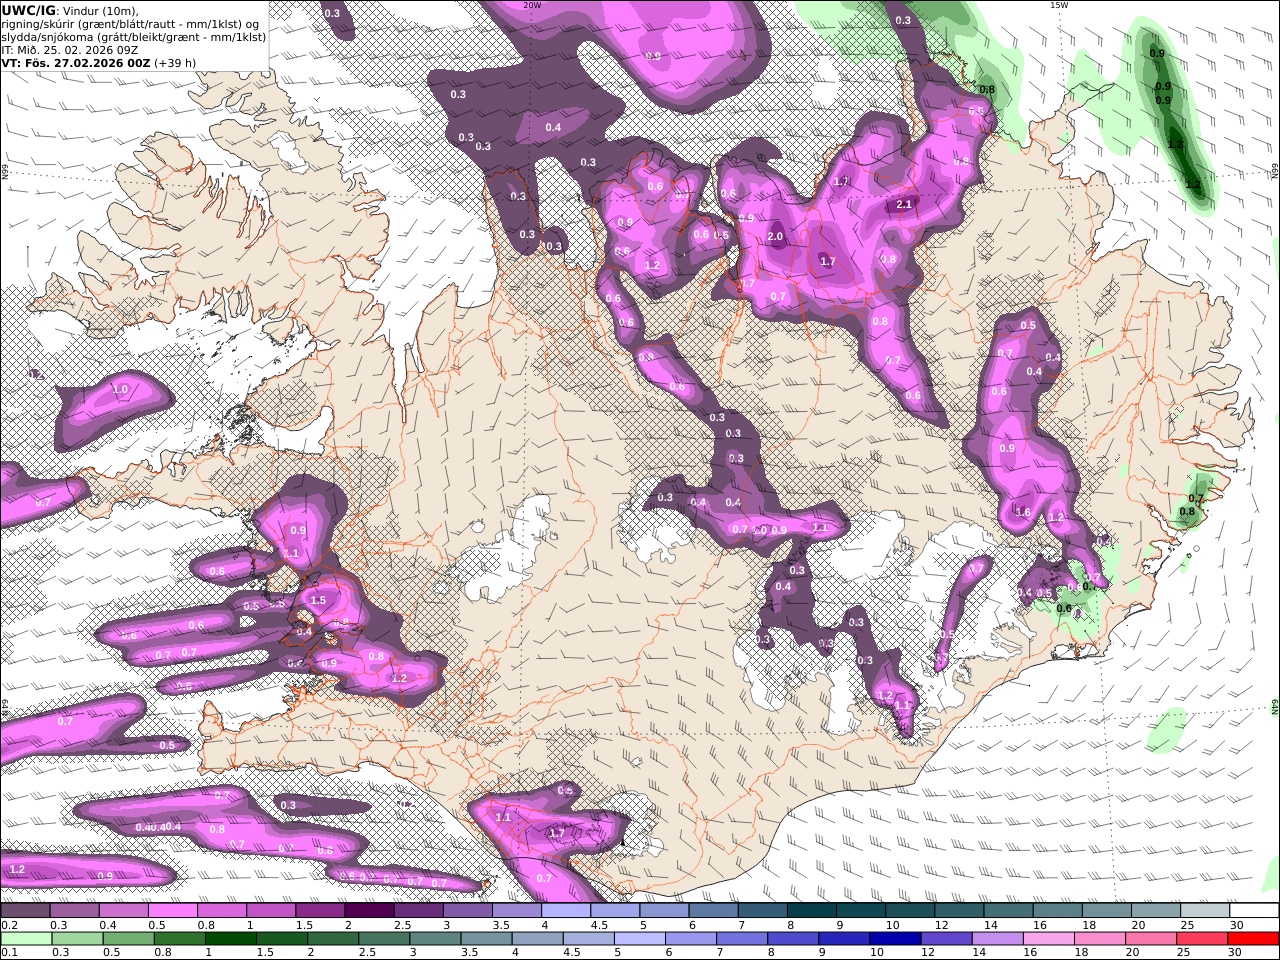
Task: Click the 'IT: Mið. 25. 02. 2026 09Z' line
Action: point(69,50)
